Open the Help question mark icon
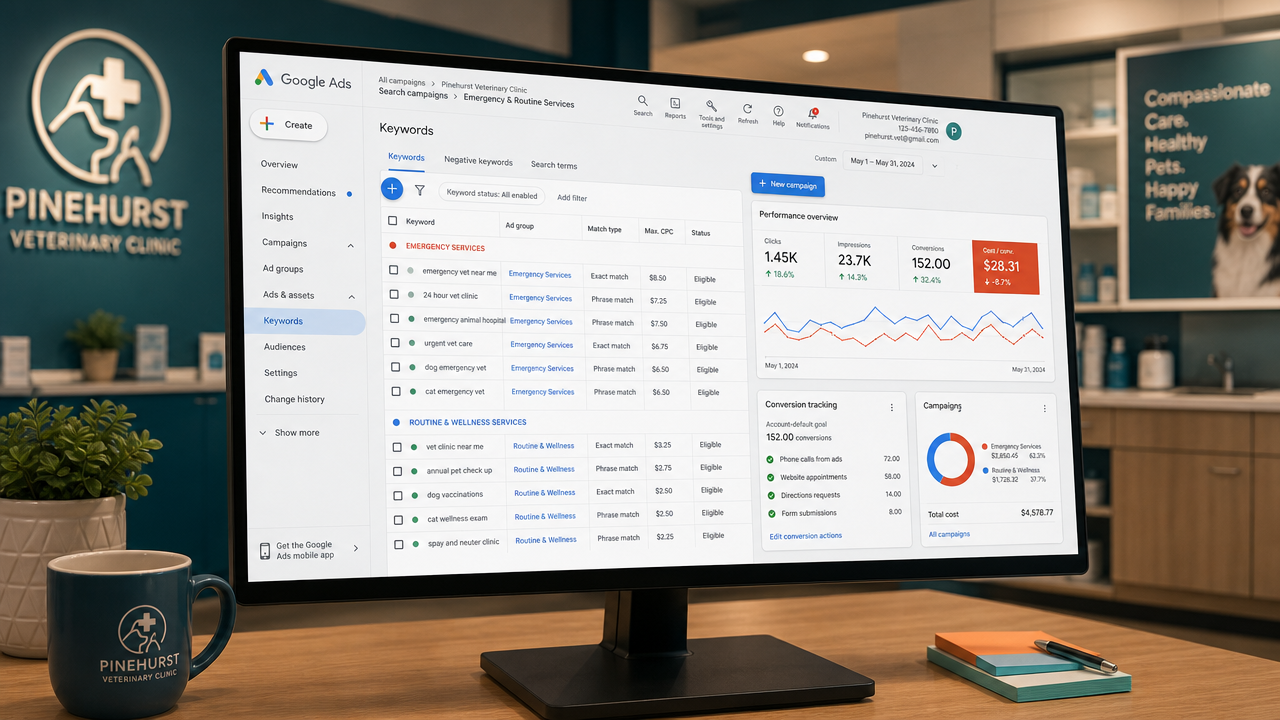This screenshot has height=720, width=1280. (x=778, y=111)
